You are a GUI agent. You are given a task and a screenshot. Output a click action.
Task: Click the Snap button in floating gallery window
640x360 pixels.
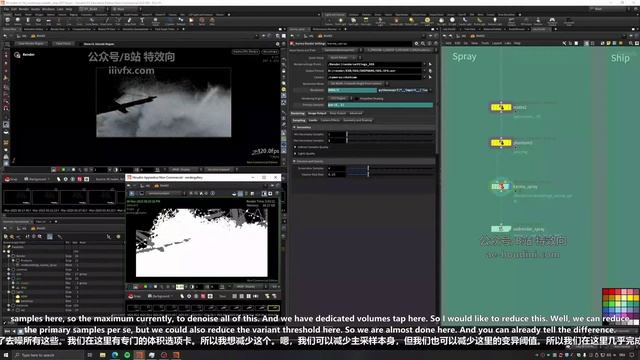135,296
